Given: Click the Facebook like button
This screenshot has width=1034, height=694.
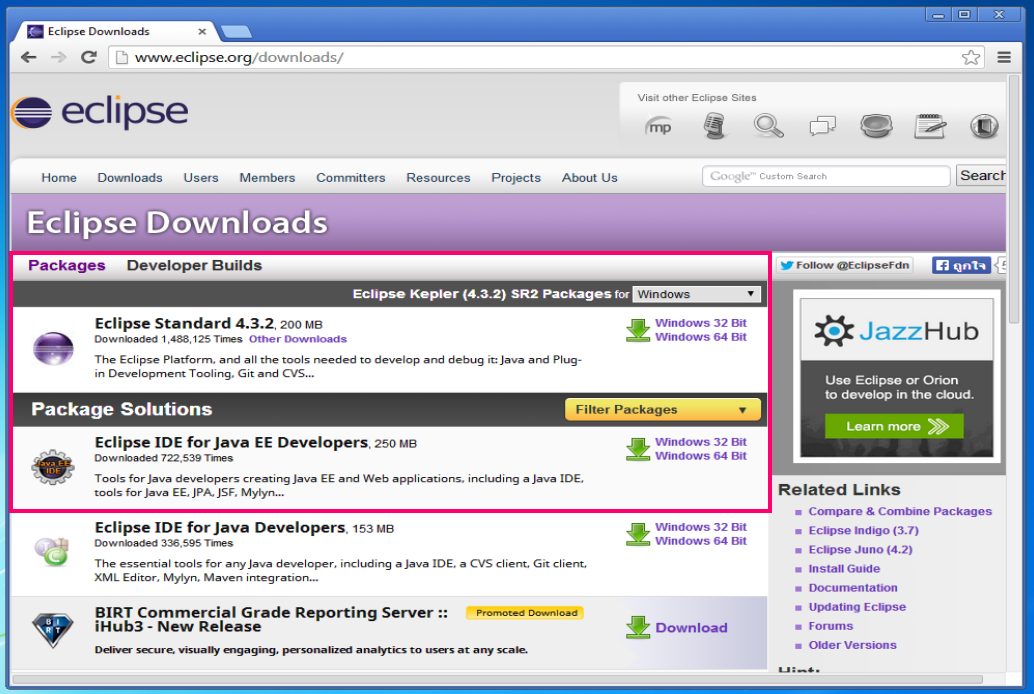Looking at the screenshot, I should pos(961,265).
